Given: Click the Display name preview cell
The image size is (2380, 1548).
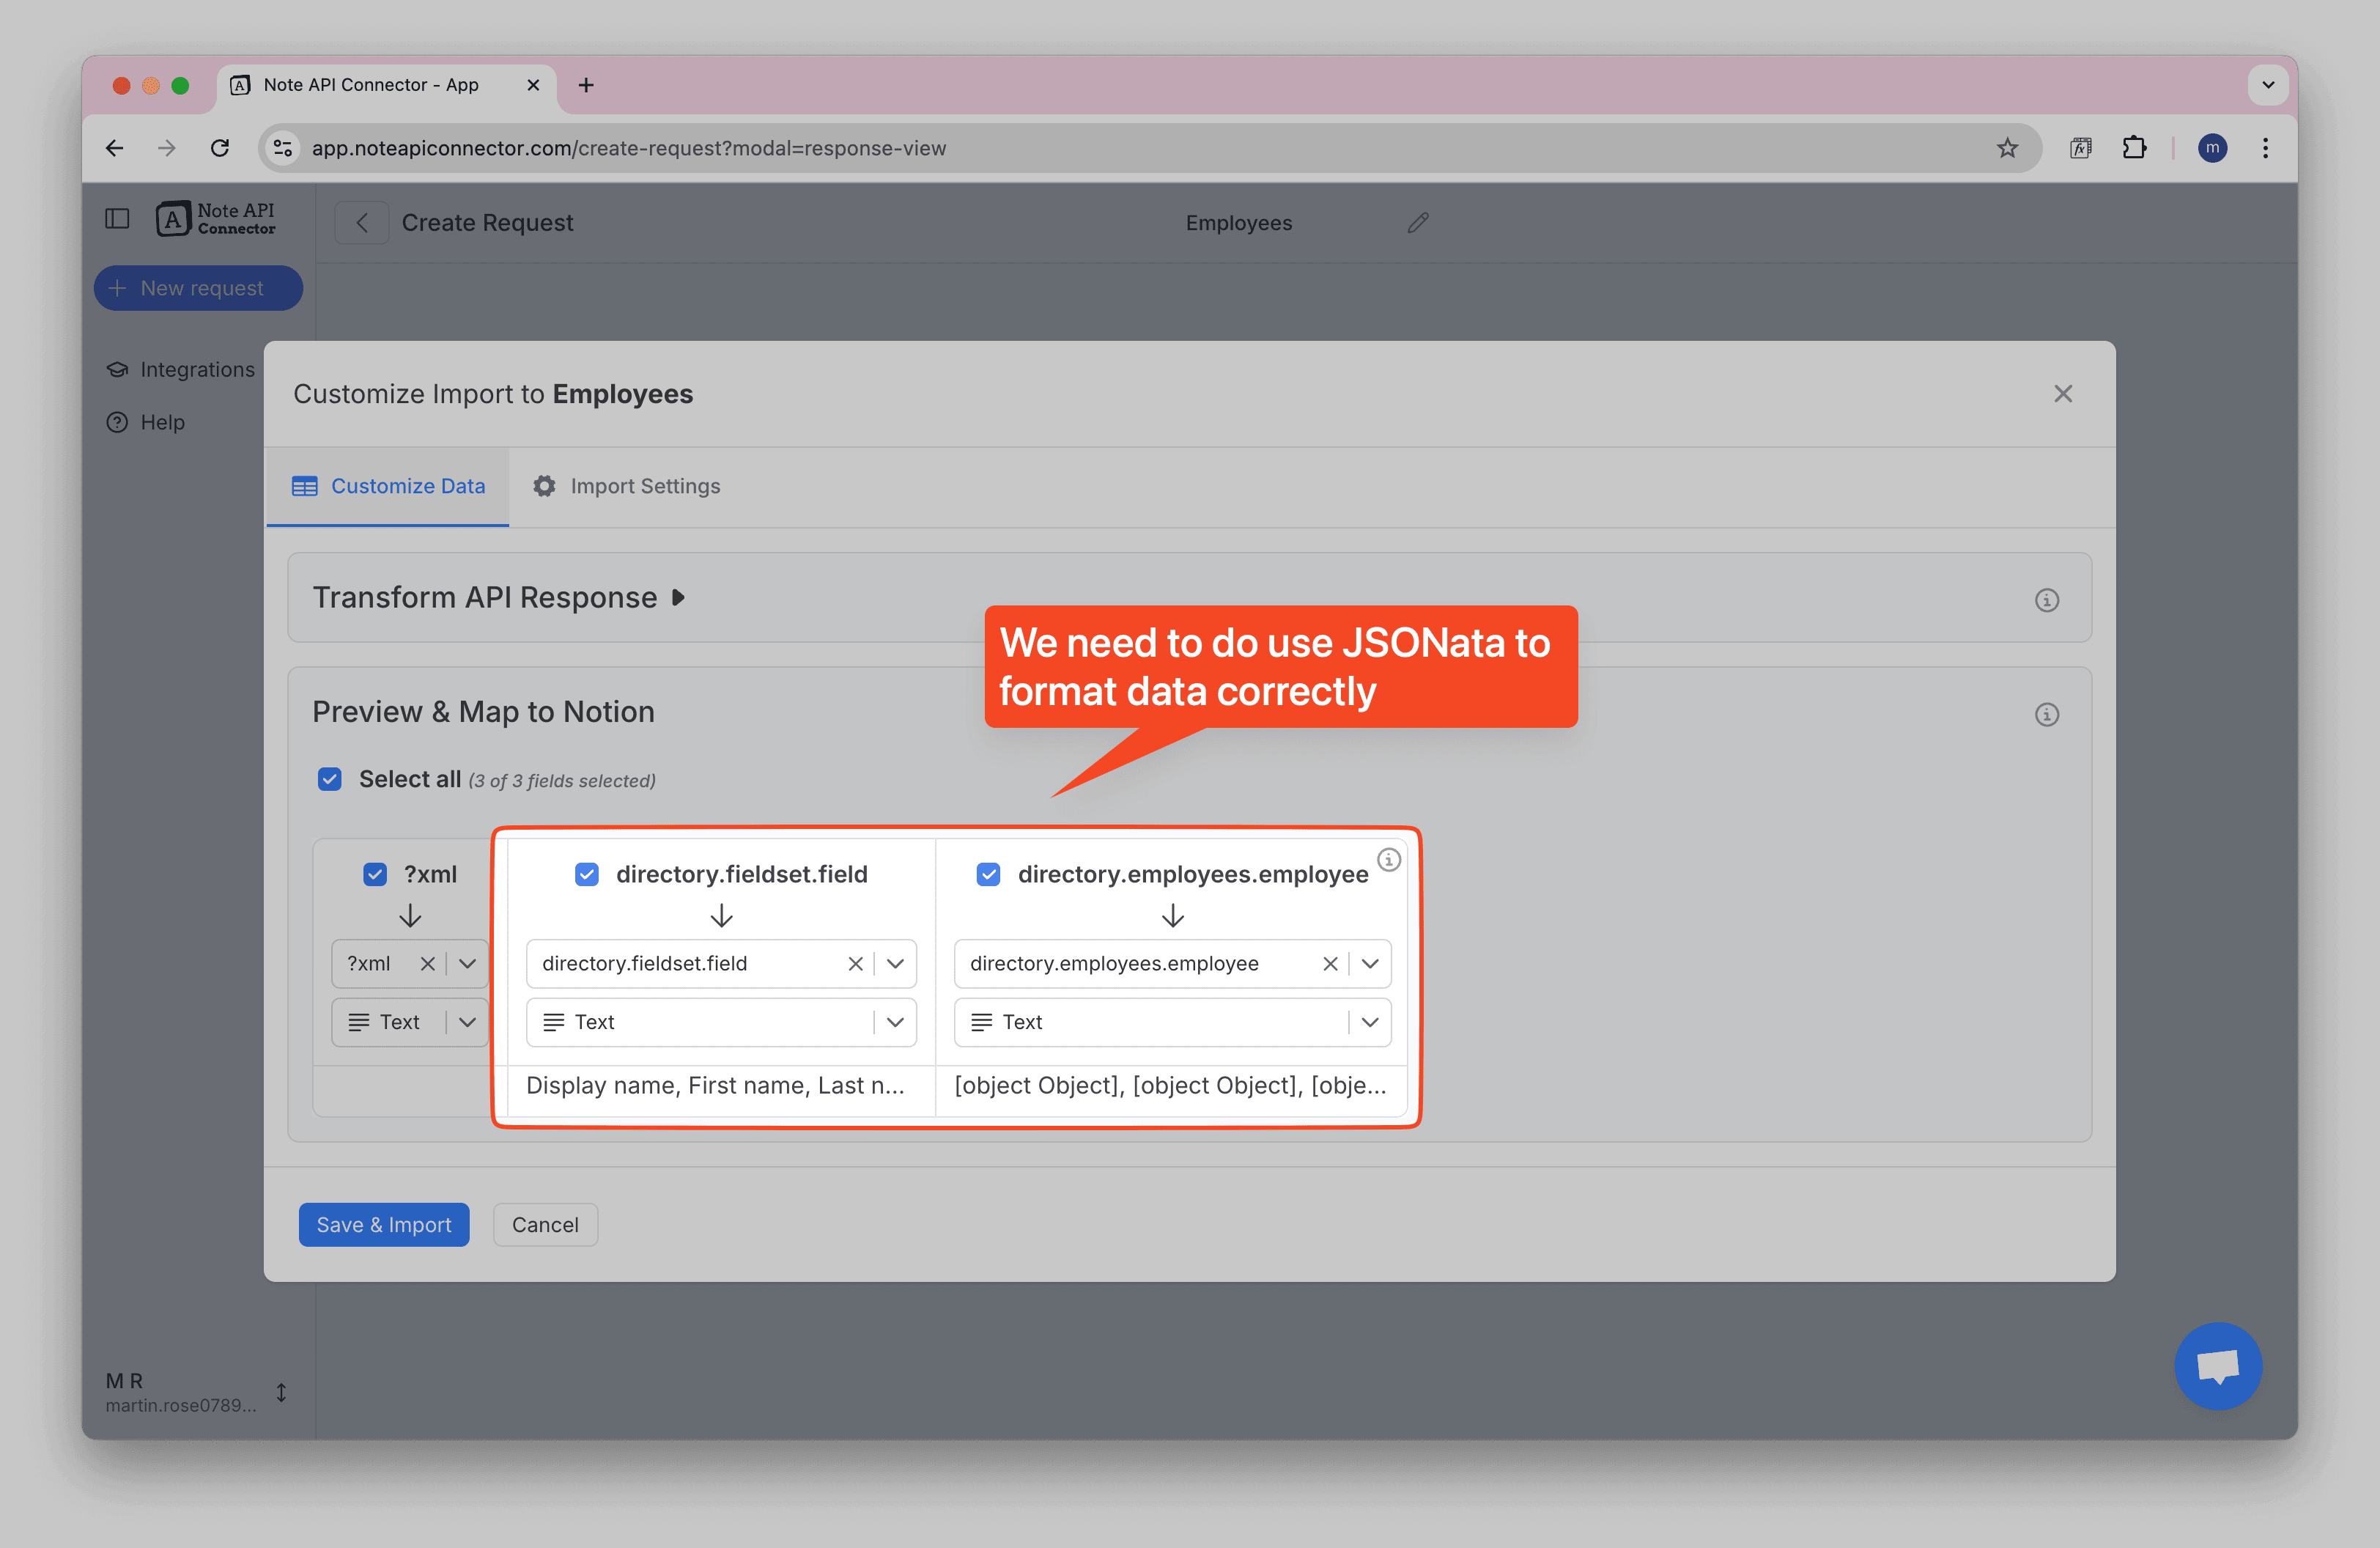Looking at the screenshot, I should pyautogui.click(x=721, y=1086).
